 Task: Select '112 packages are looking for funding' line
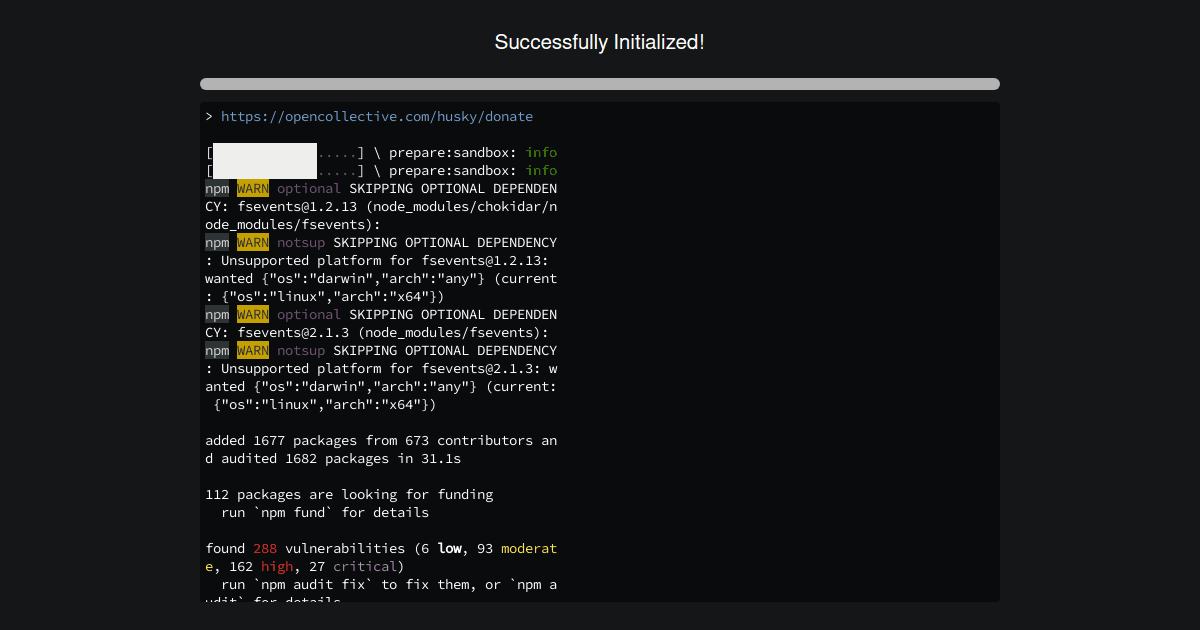(x=349, y=495)
